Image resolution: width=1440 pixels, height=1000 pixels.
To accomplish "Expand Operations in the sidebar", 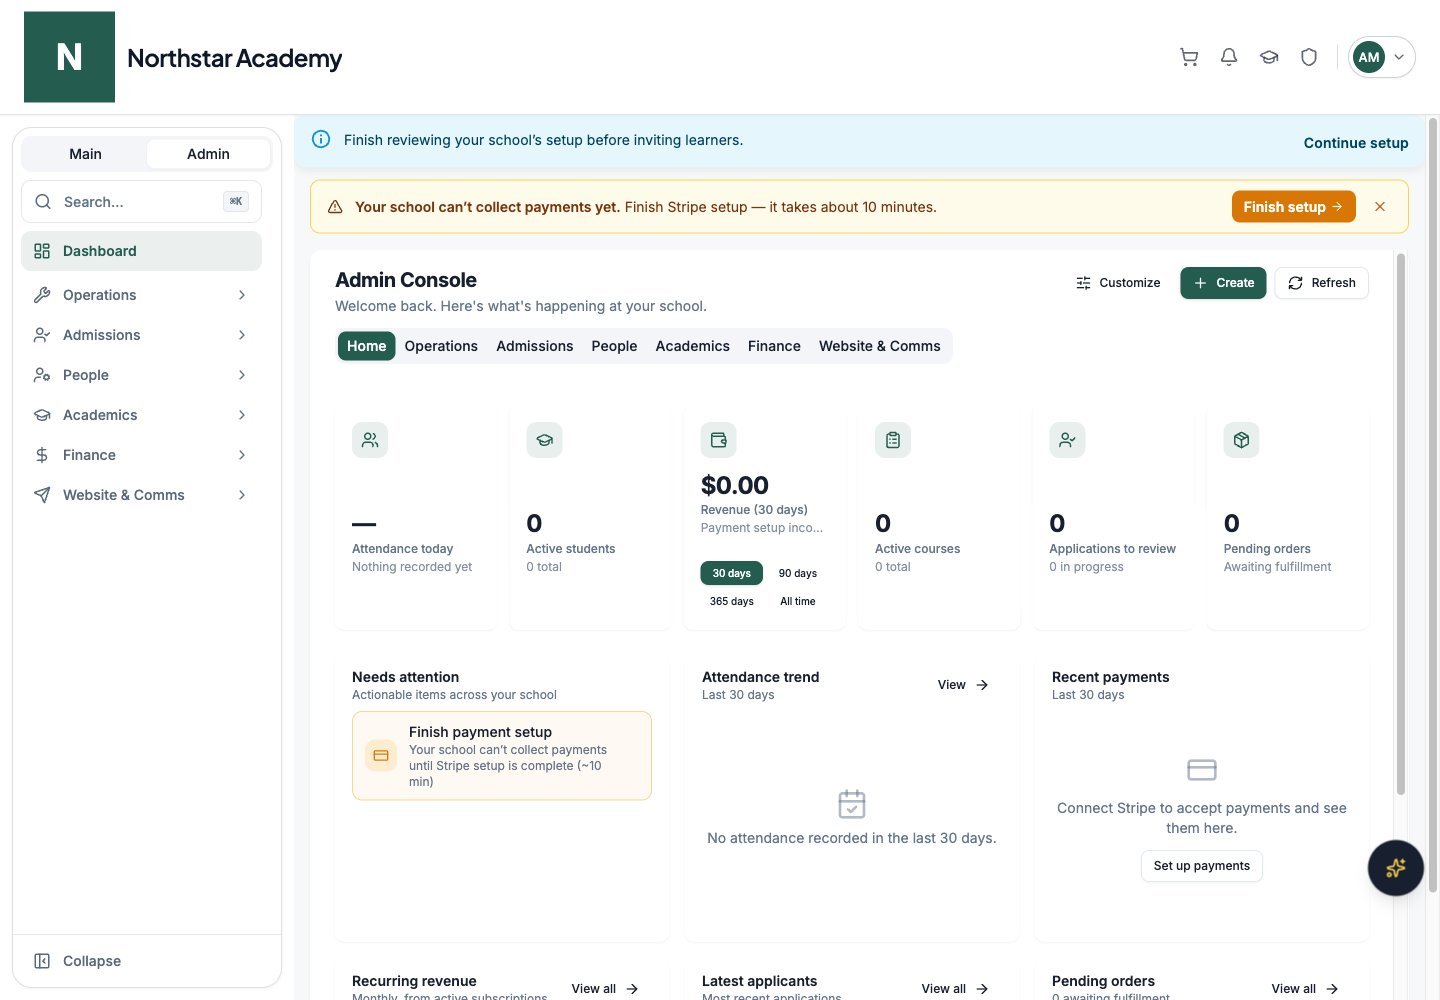I will point(141,295).
